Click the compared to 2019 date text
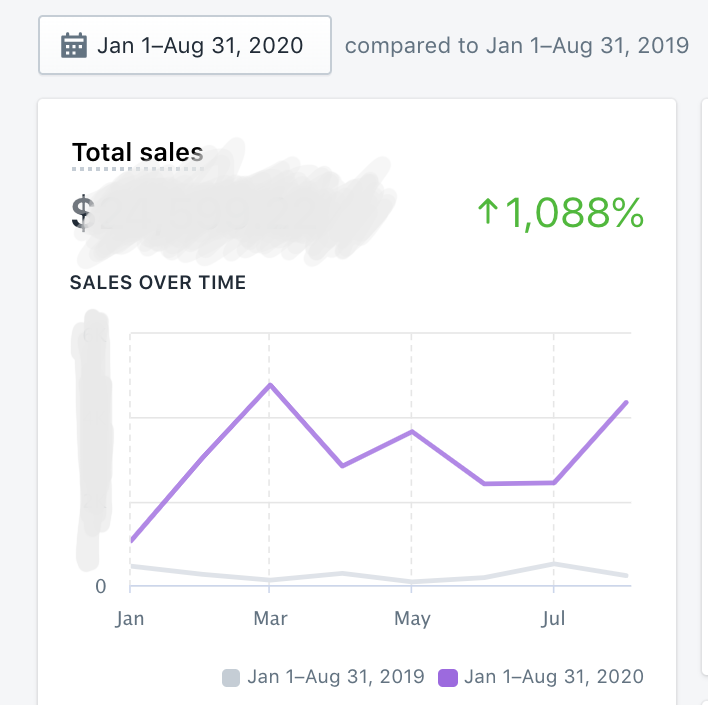Viewport: 708px width, 705px height. click(516, 46)
